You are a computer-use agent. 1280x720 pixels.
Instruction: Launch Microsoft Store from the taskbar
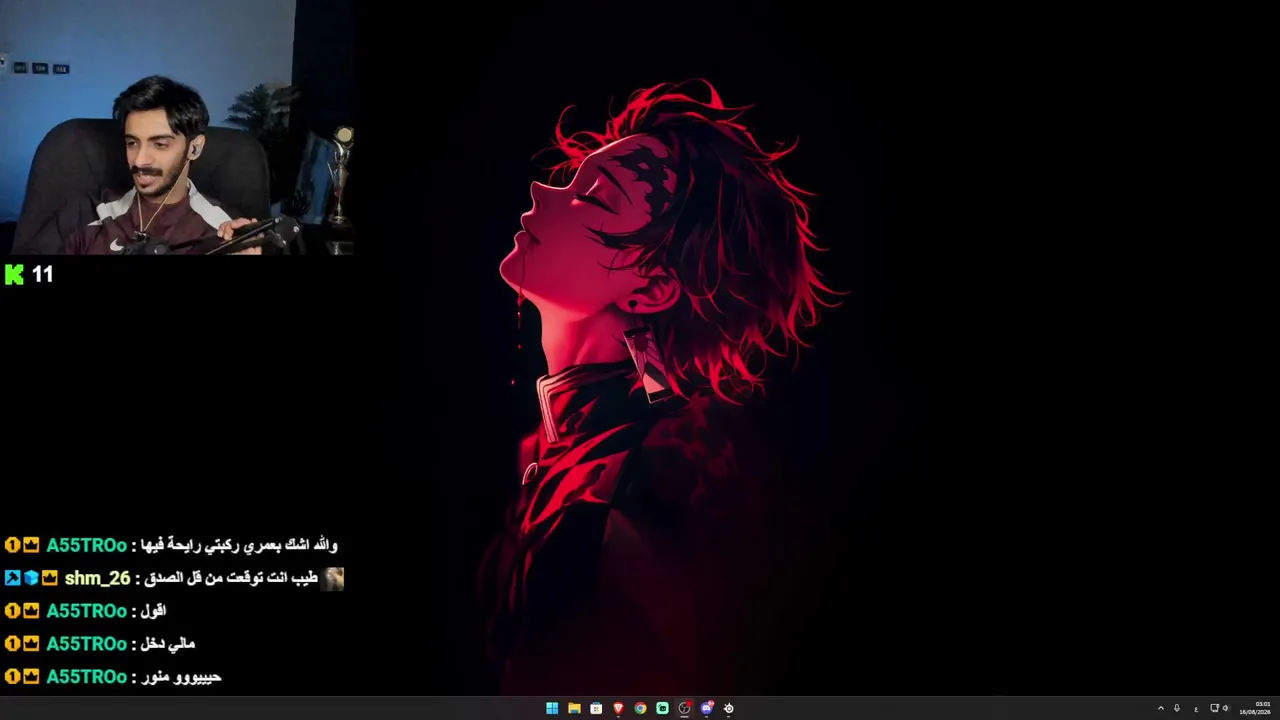[596, 708]
